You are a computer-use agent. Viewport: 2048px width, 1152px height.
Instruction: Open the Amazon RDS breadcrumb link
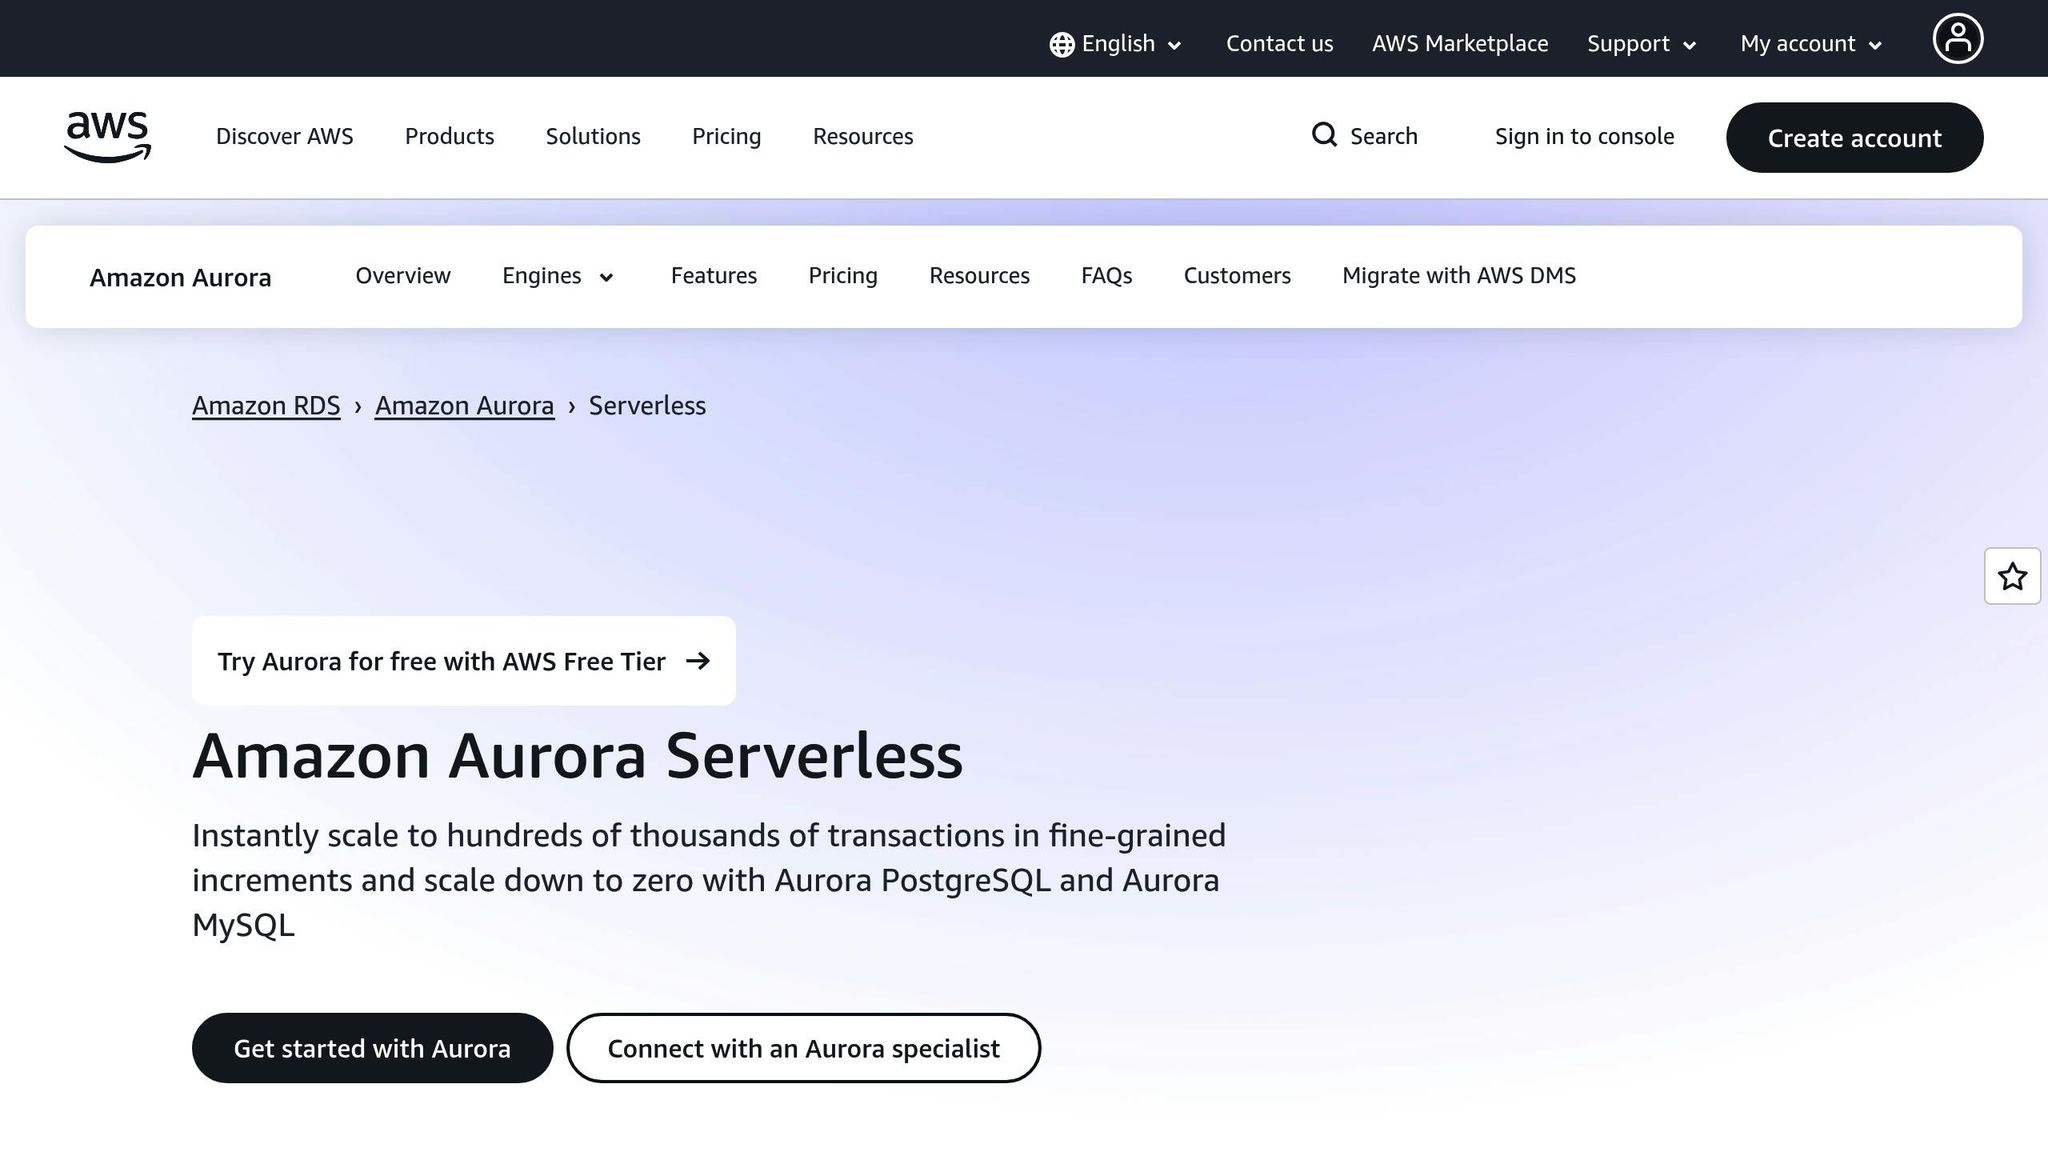[265, 406]
